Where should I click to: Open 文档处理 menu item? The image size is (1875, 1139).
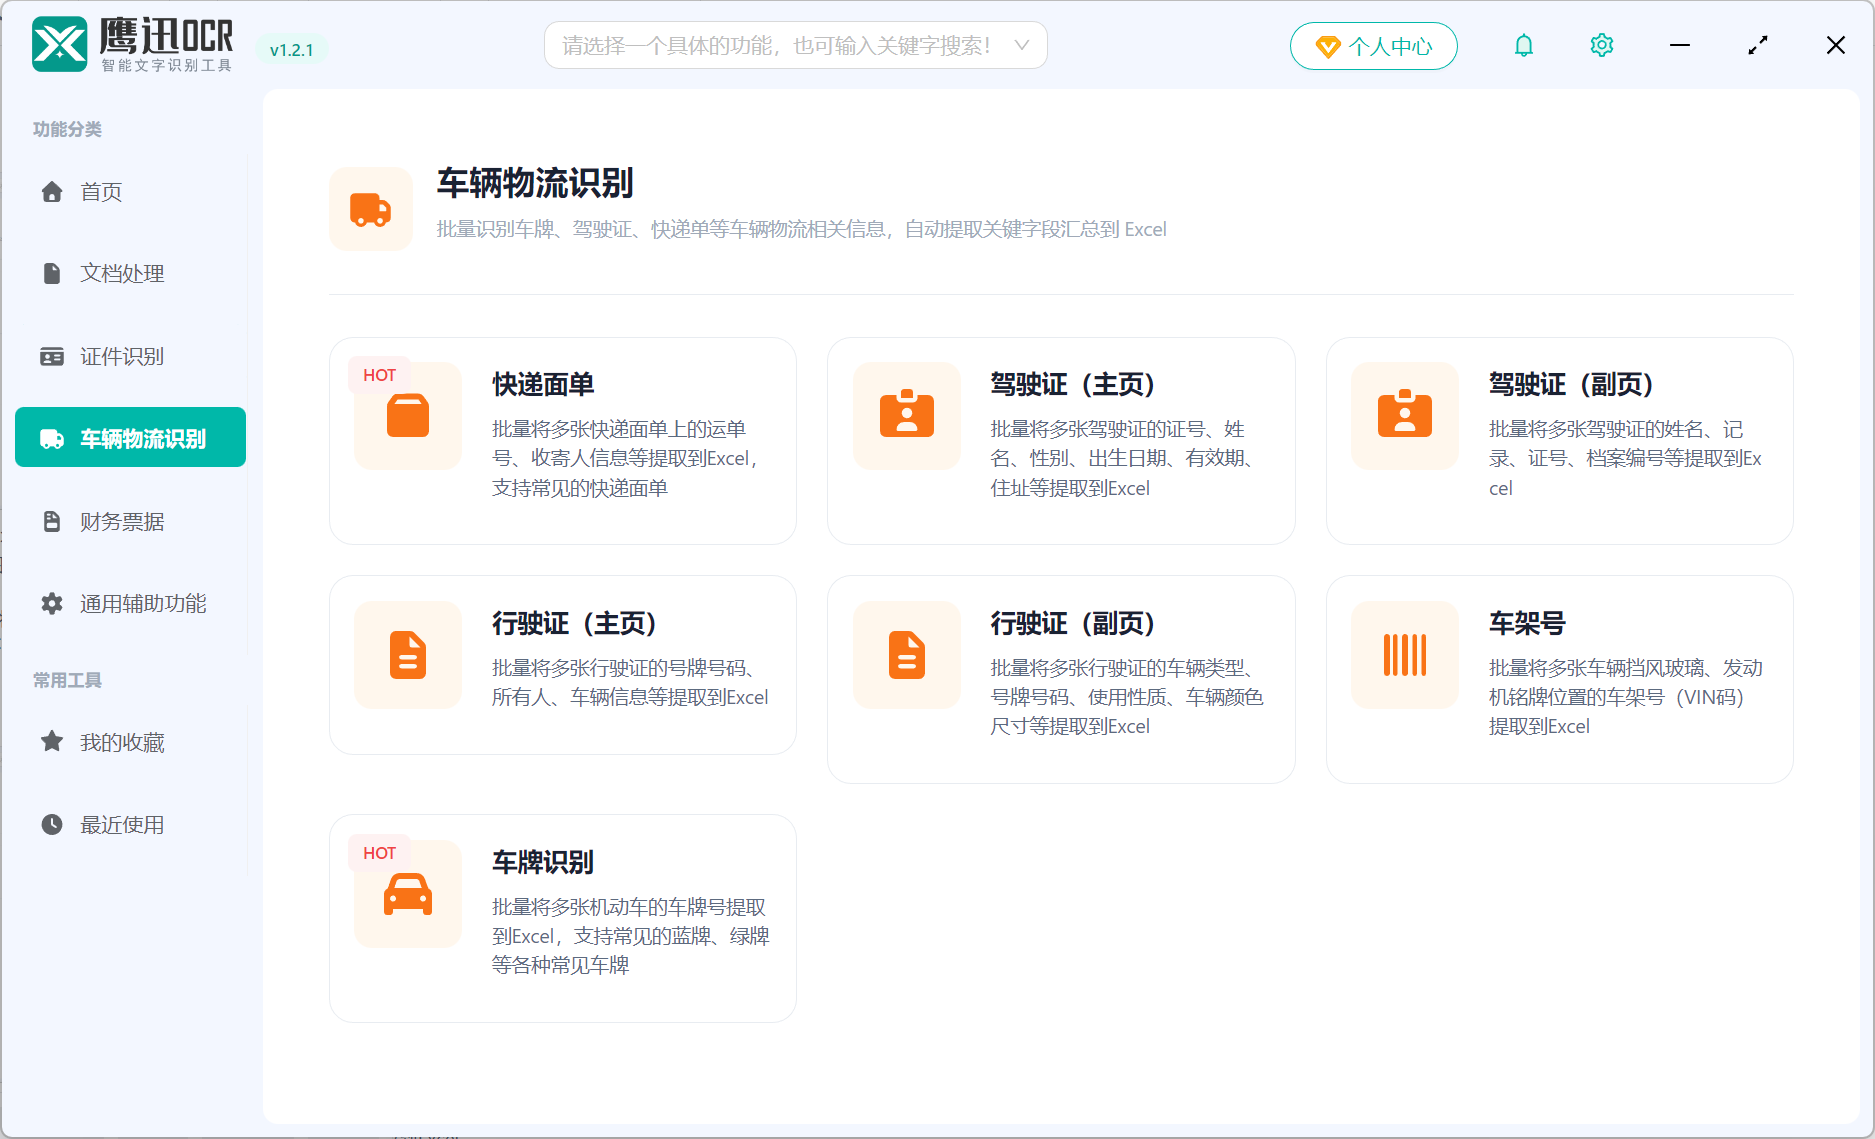coord(130,273)
